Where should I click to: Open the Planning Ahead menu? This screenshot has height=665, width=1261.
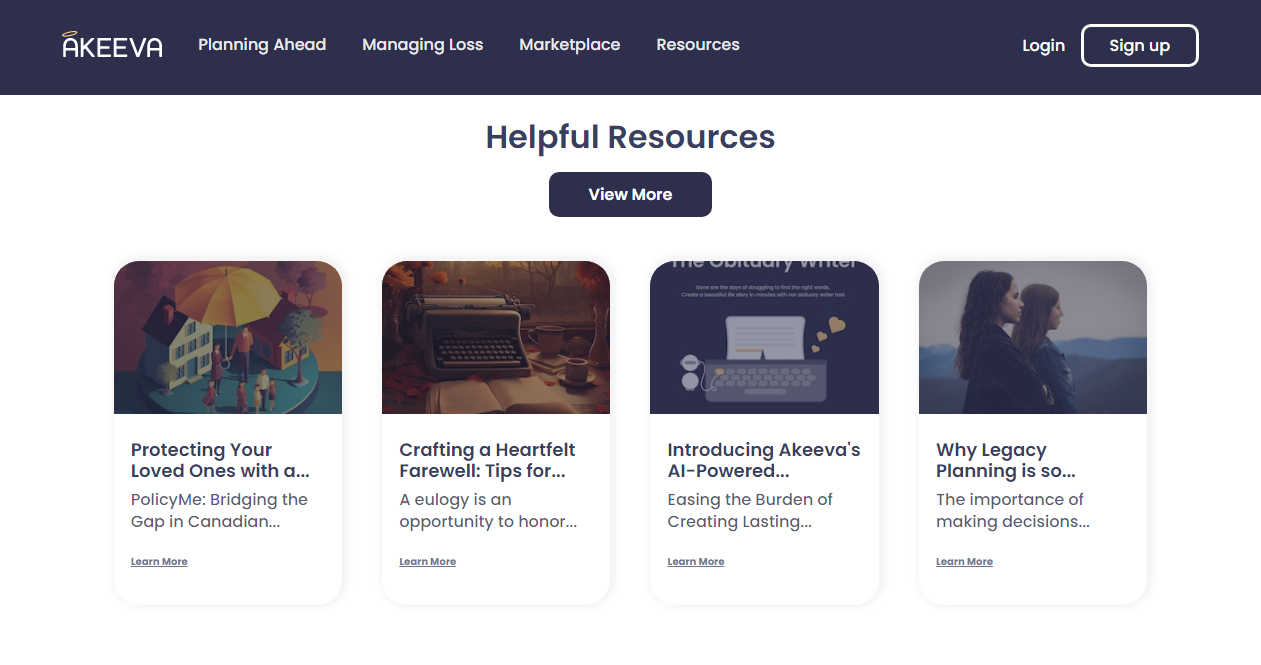coord(262,45)
